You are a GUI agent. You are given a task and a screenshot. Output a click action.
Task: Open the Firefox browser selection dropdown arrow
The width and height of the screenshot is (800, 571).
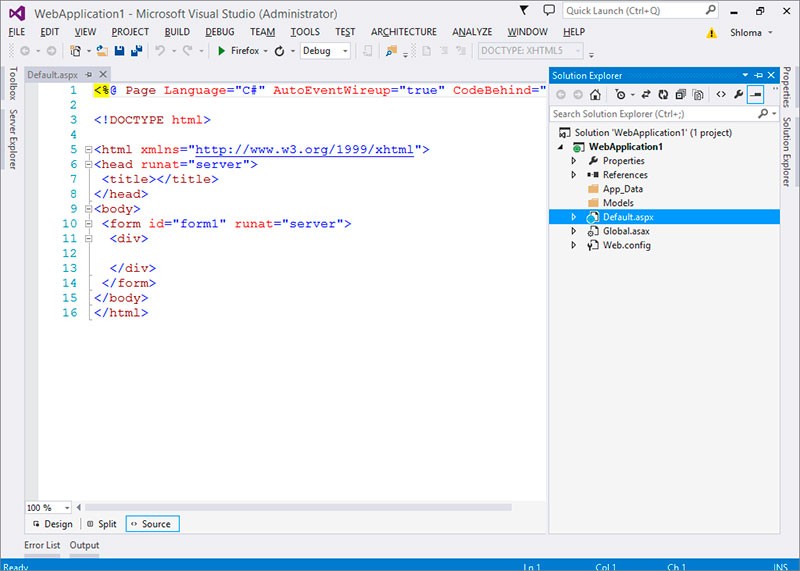(x=266, y=51)
